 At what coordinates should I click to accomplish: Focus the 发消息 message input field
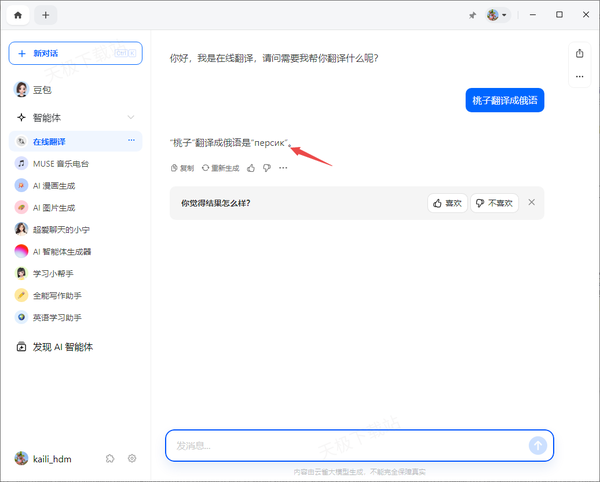[x=345, y=445]
